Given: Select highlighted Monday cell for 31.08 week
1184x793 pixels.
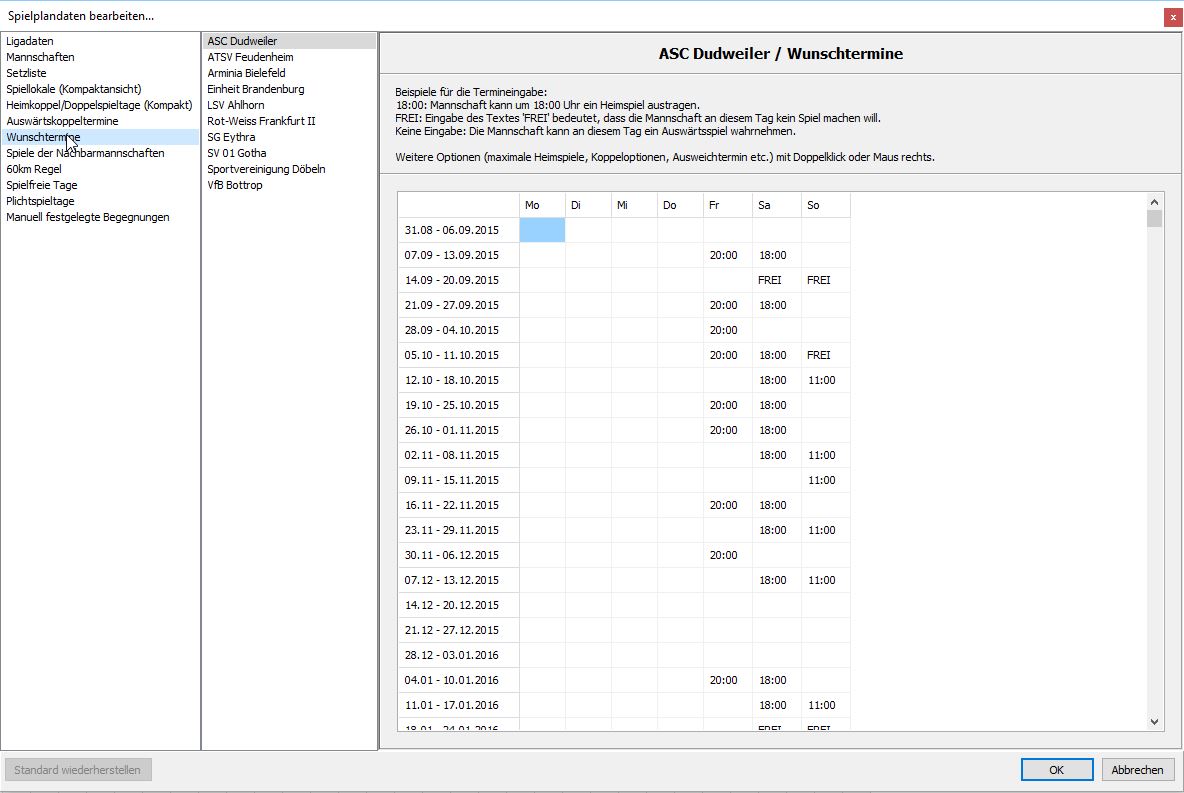Looking at the screenshot, I should [x=542, y=230].
